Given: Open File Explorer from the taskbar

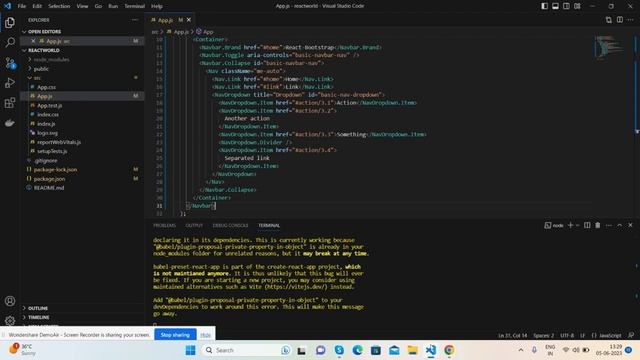Looking at the screenshot, I should [412, 350].
